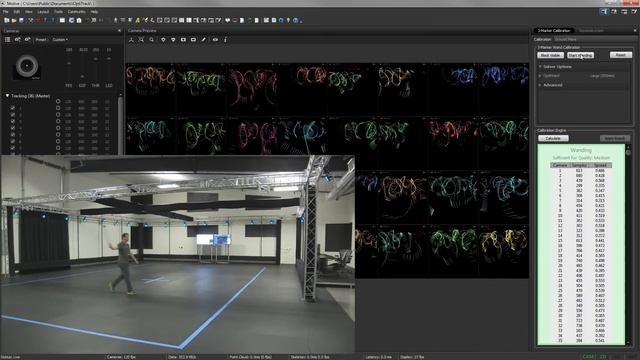Click the Calculate button
This screenshot has width=640, height=360.
[x=553, y=138]
